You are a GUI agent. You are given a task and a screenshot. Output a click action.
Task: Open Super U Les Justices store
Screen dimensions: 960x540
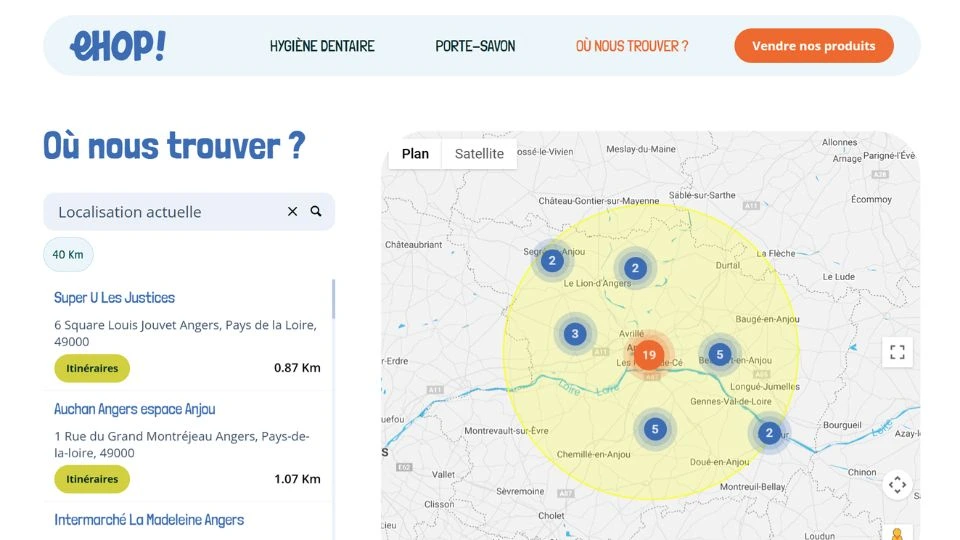[114, 298]
